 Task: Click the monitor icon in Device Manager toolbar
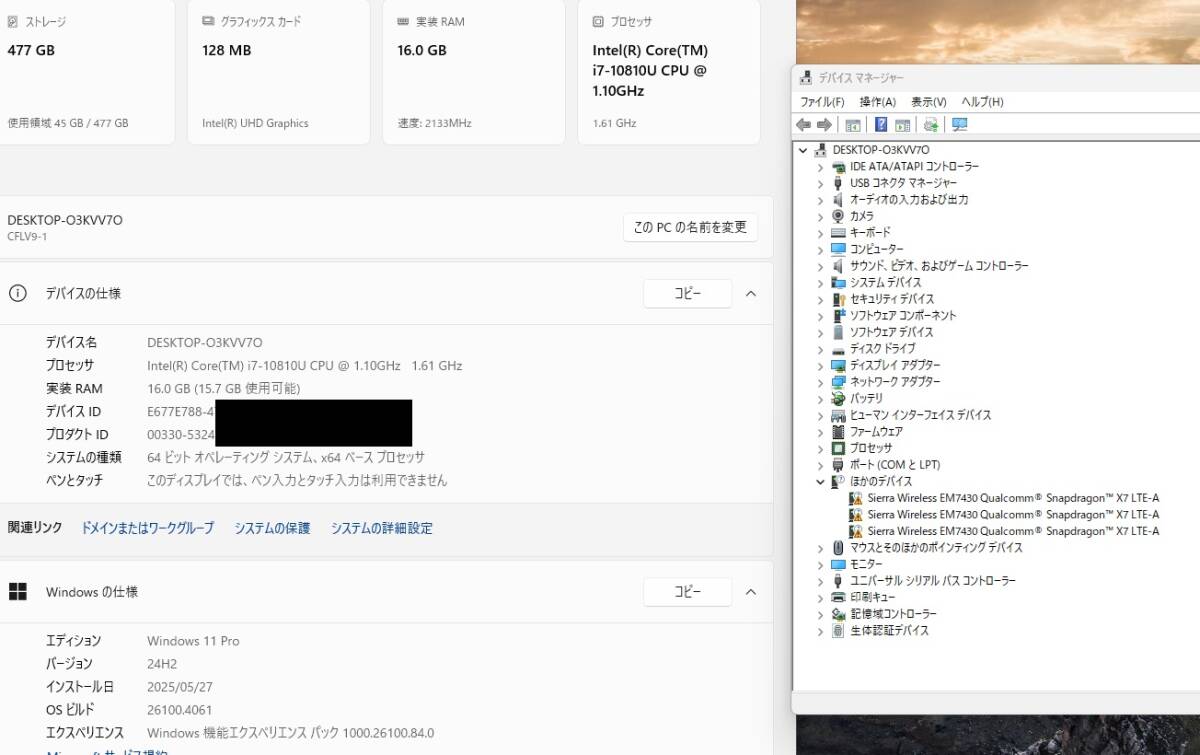click(960, 125)
